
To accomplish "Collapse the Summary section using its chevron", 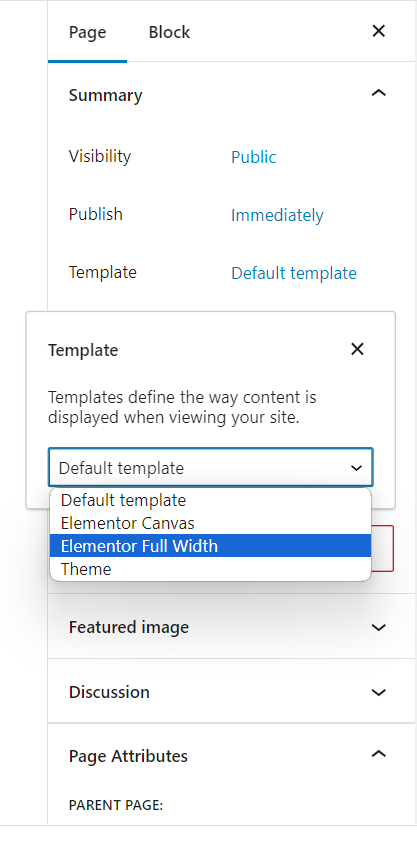I will click(x=379, y=93).
